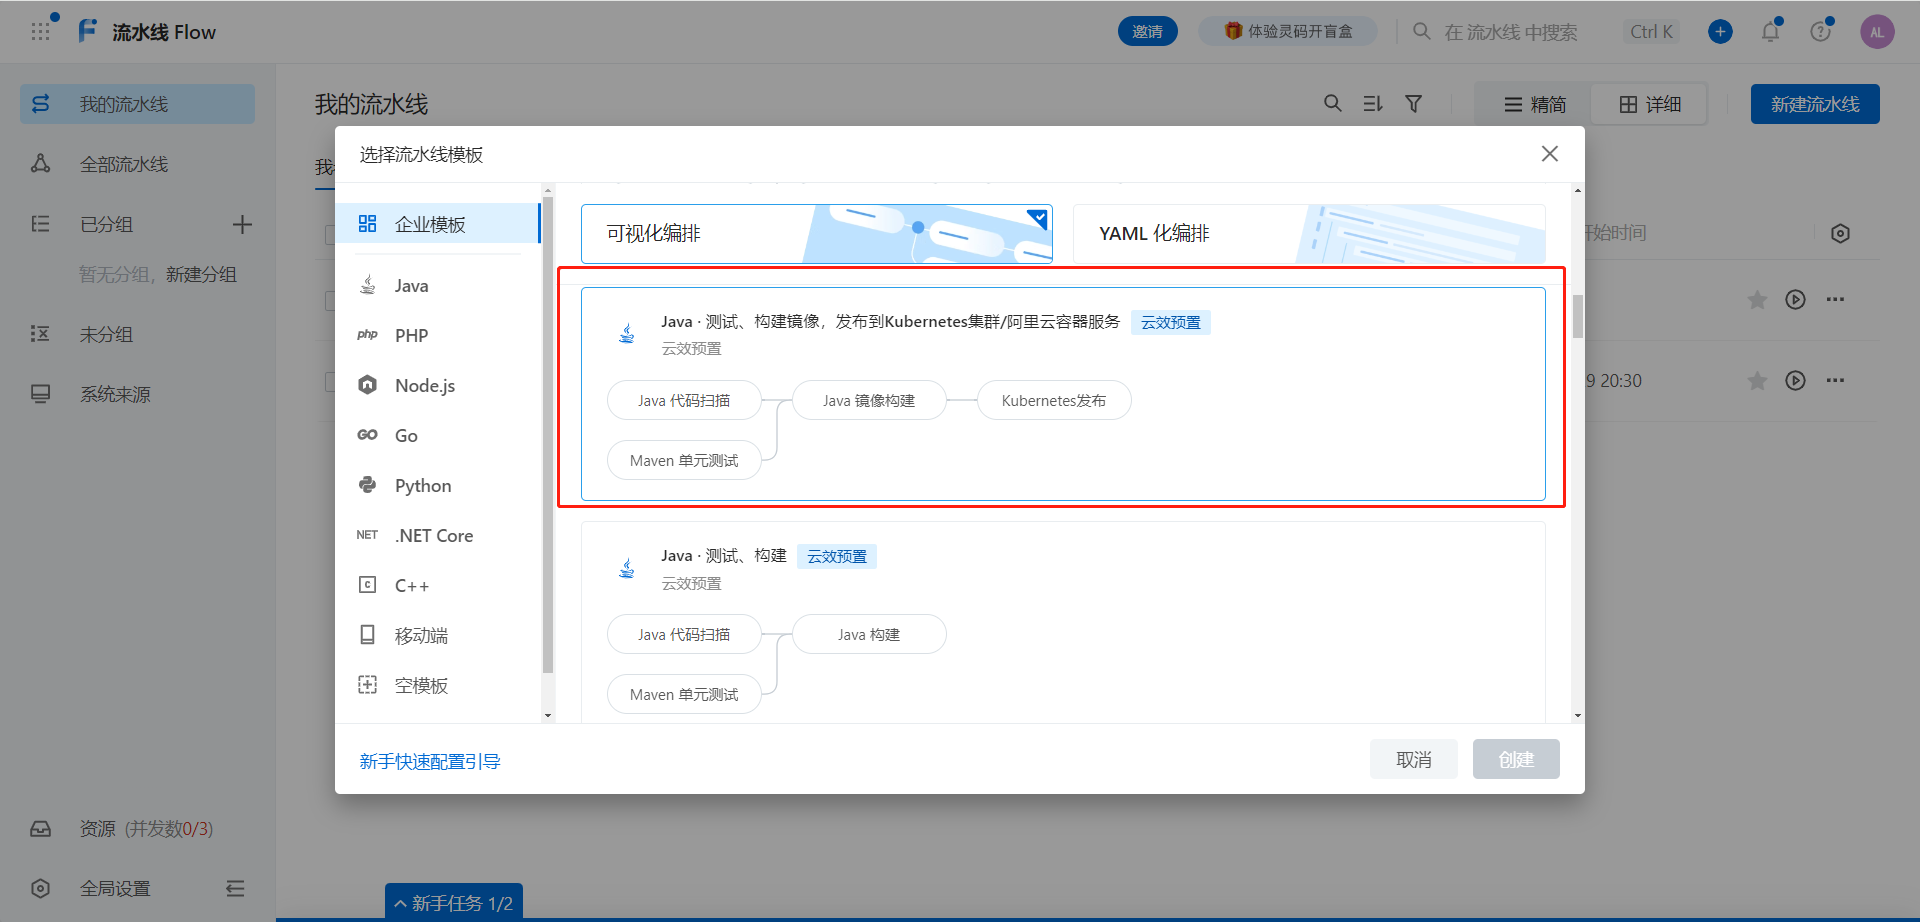Click the 取消 button
The height and width of the screenshot is (922, 1920).
1414,760
